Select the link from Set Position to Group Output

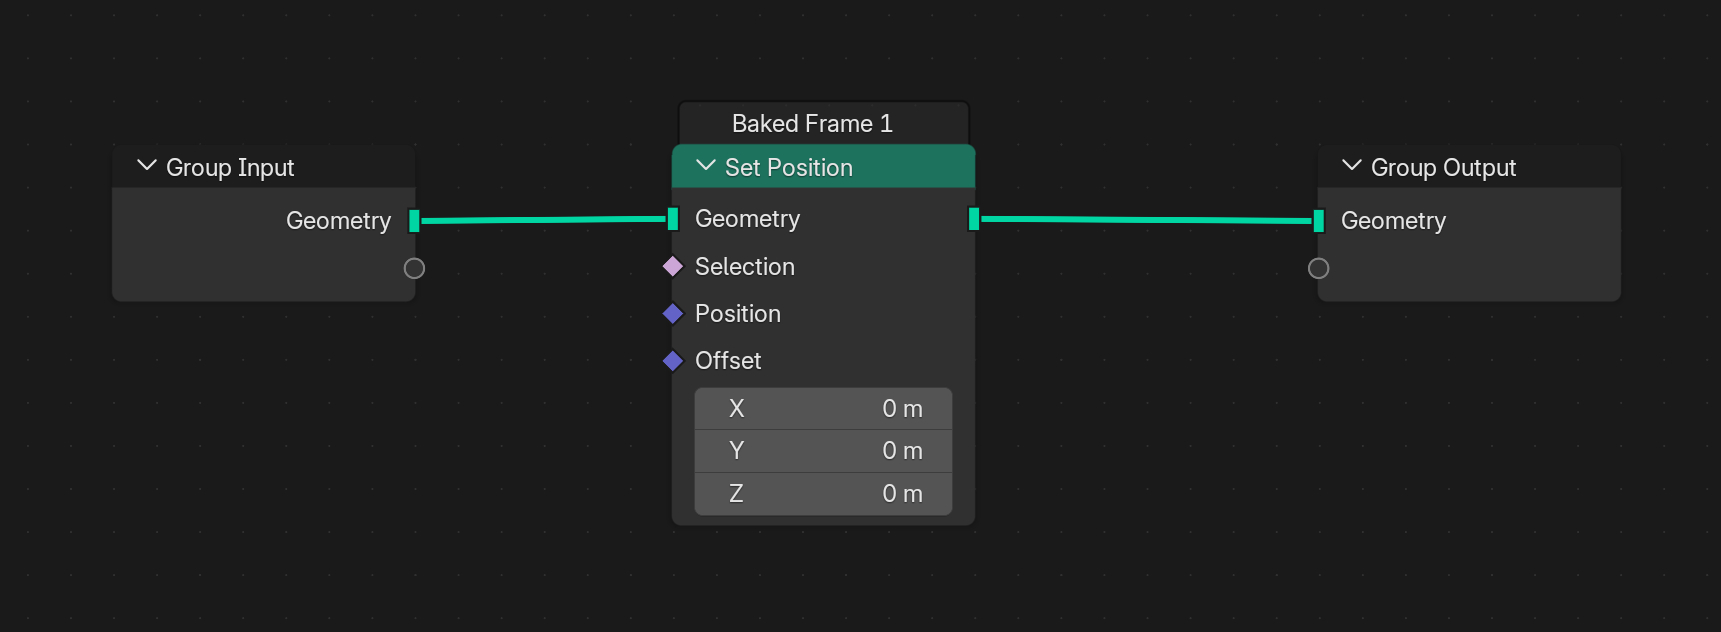[1146, 220]
